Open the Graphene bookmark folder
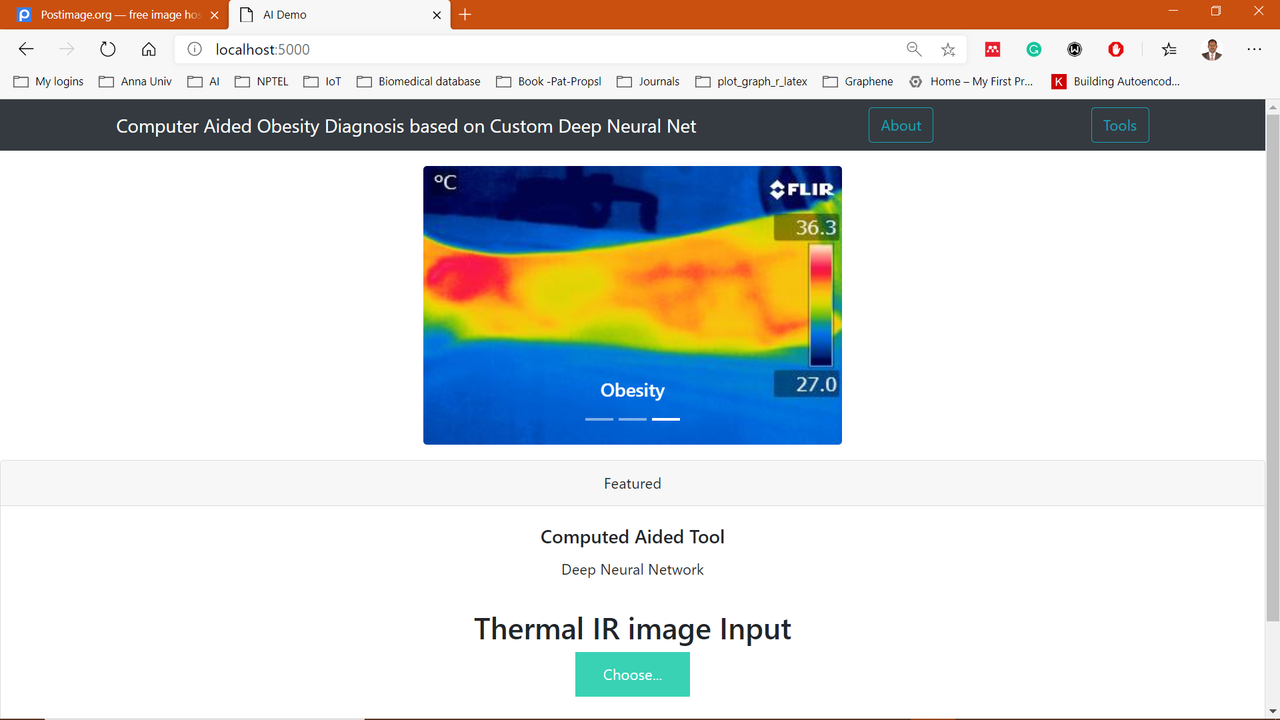Screen dimensions: 1280x720 coord(858,82)
